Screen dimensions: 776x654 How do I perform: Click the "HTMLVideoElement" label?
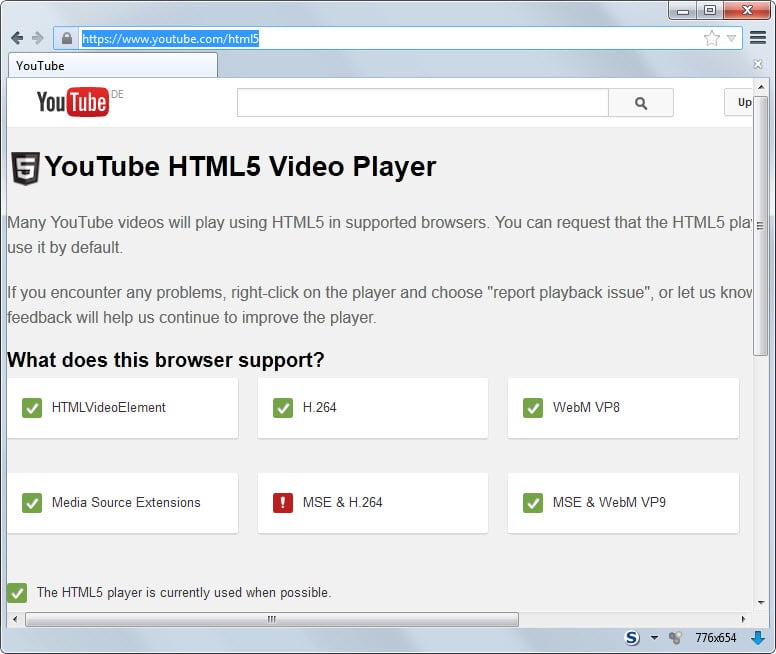click(x=108, y=407)
